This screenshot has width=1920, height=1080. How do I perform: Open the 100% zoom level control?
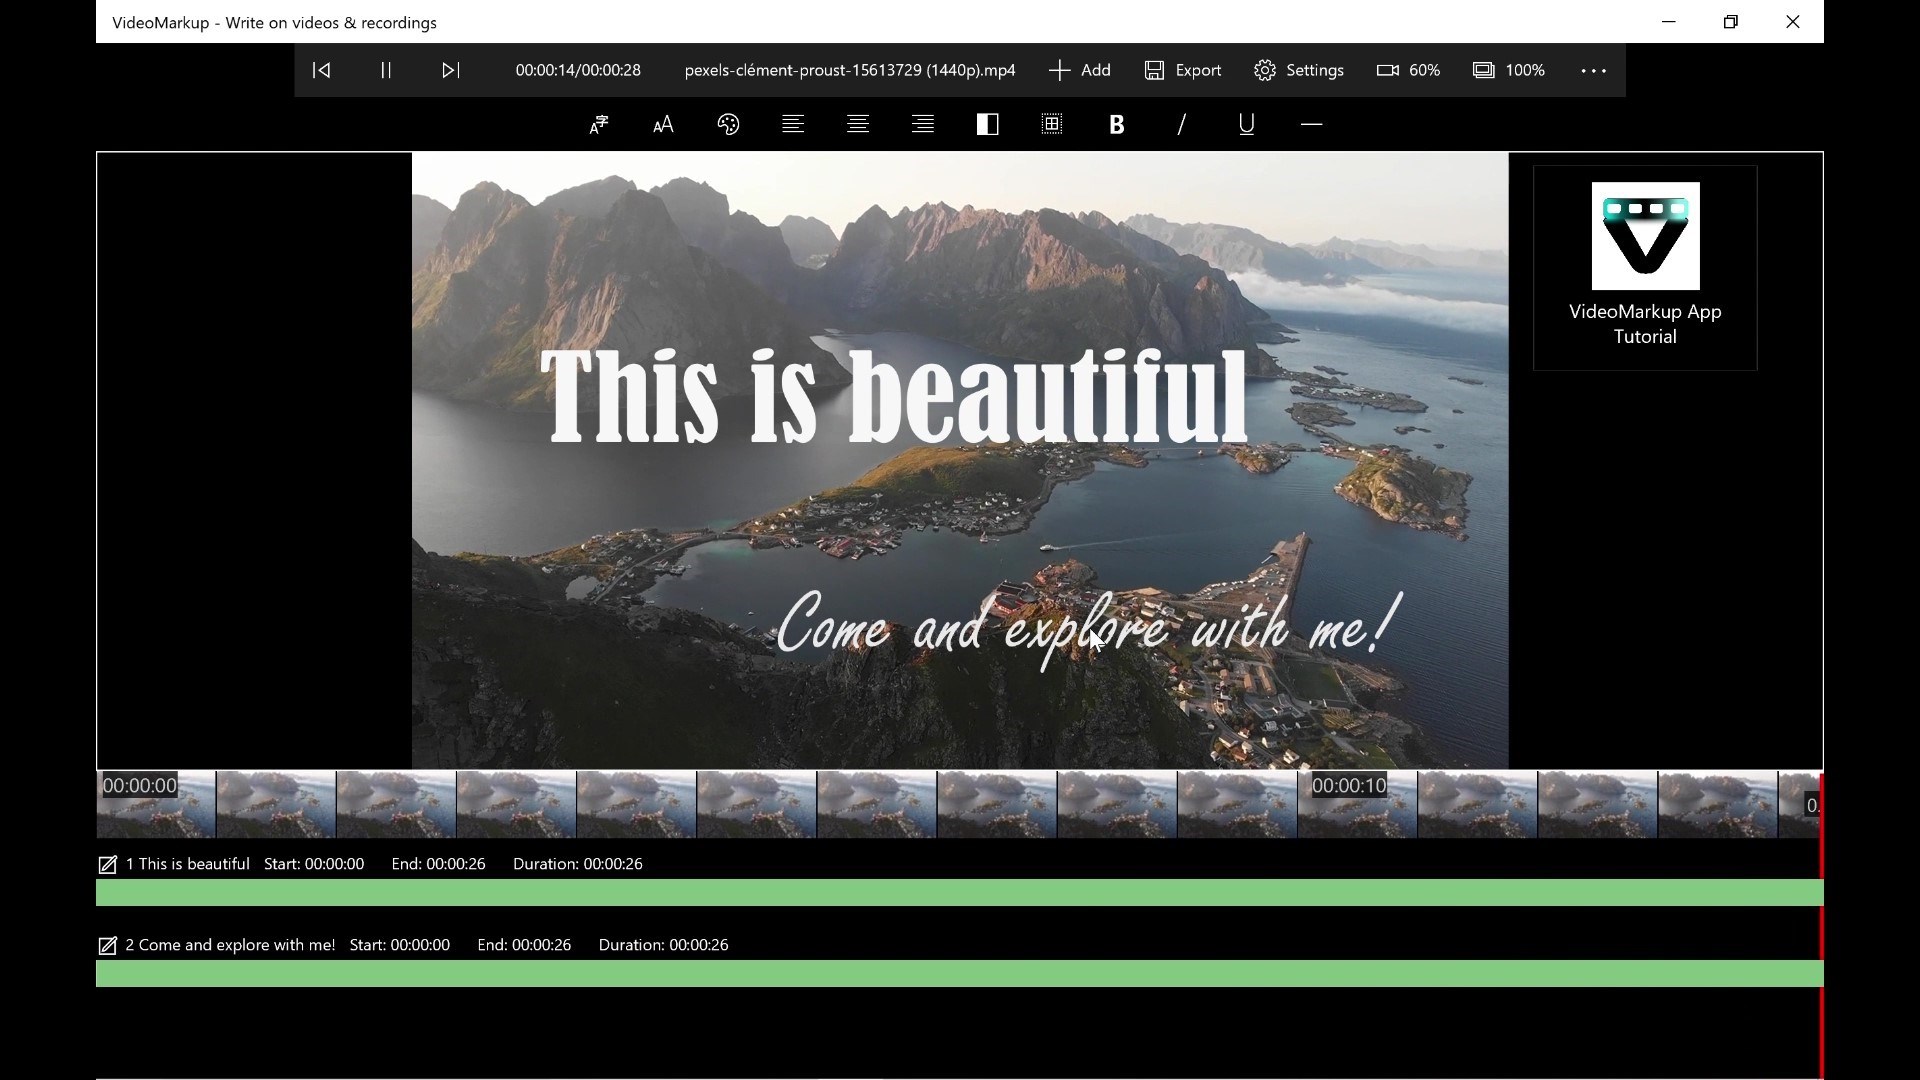click(x=1508, y=70)
